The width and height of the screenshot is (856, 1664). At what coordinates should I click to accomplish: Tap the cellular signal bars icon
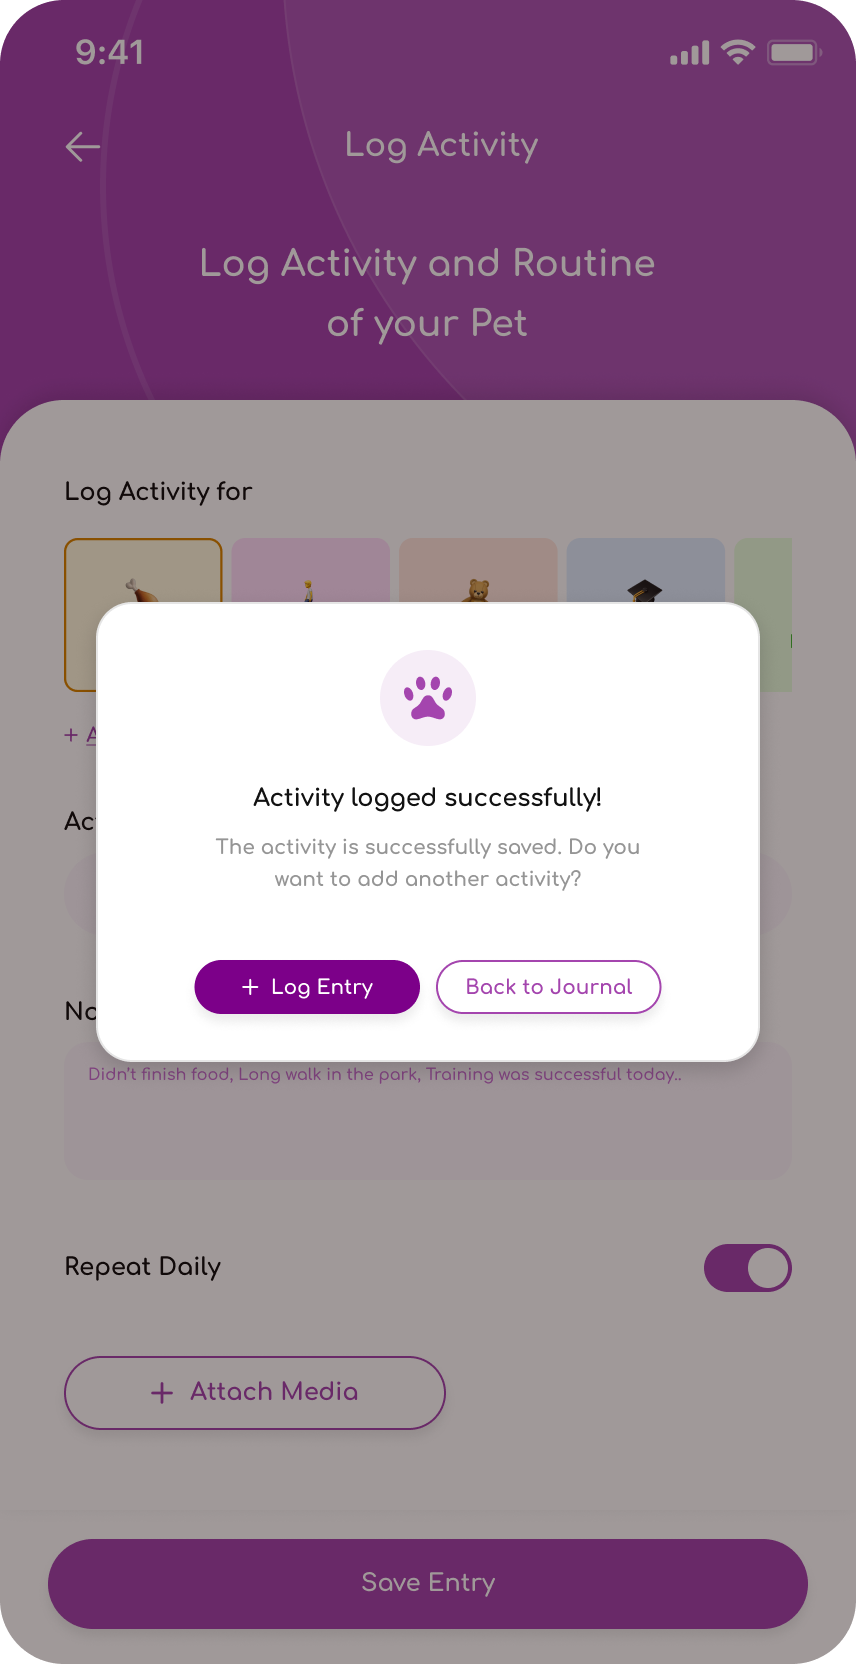tap(690, 53)
